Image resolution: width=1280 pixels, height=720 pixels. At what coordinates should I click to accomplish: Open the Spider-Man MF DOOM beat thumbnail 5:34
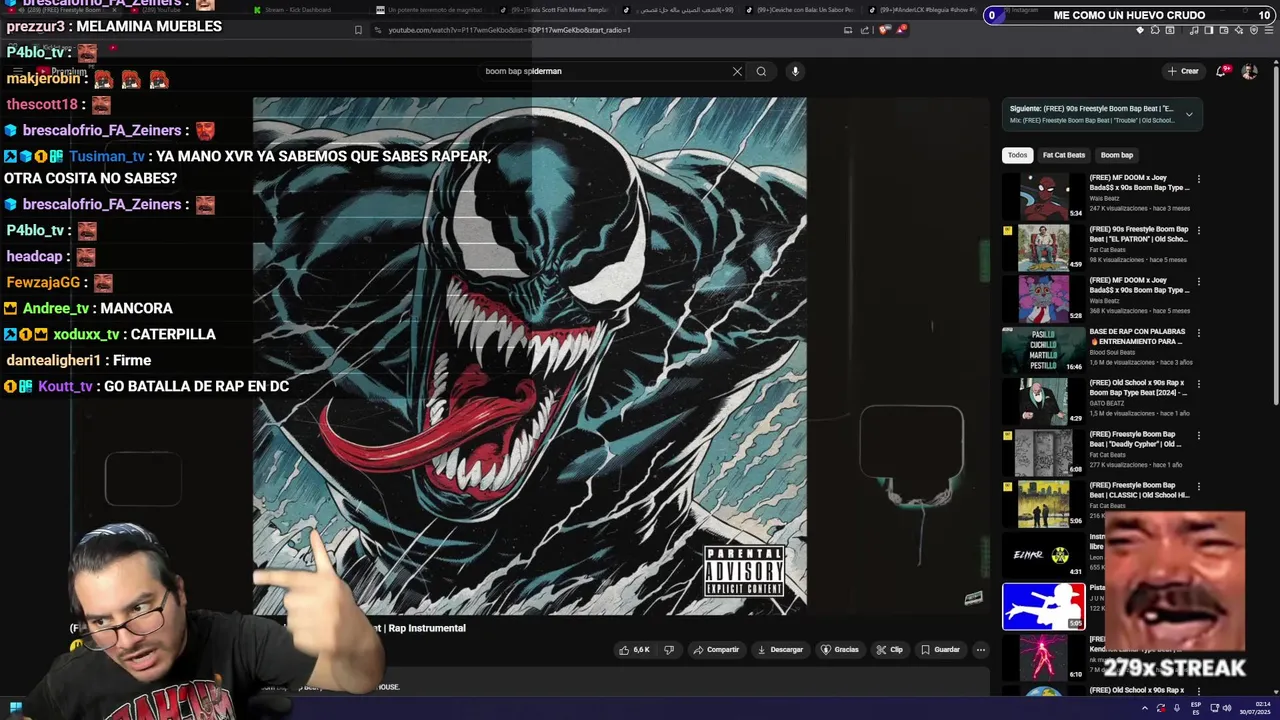pos(1043,196)
